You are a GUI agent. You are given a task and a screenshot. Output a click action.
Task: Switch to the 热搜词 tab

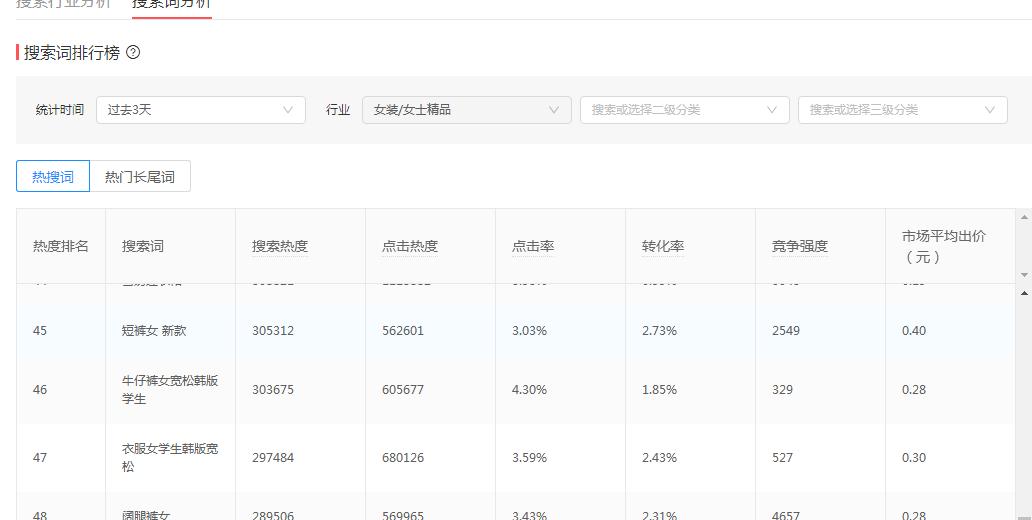(53, 176)
